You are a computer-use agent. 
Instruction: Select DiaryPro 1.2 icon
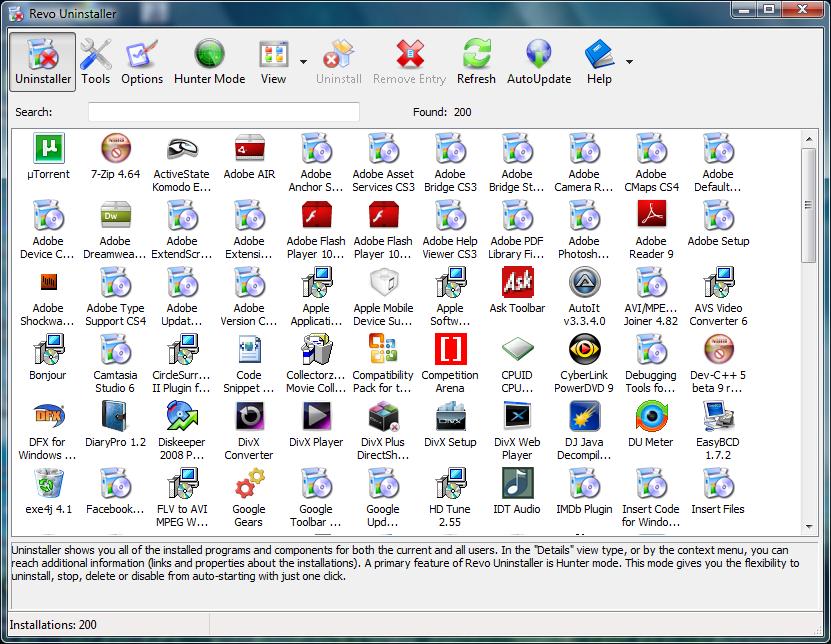coord(115,417)
